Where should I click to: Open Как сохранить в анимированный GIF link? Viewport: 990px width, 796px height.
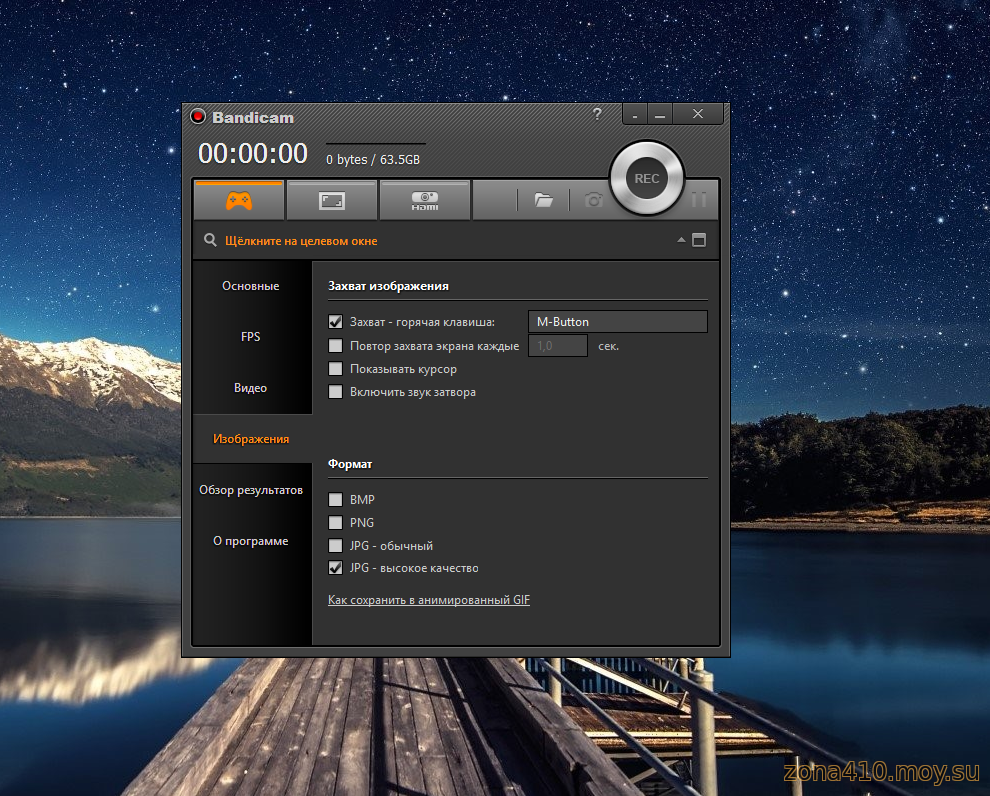[429, 600]
